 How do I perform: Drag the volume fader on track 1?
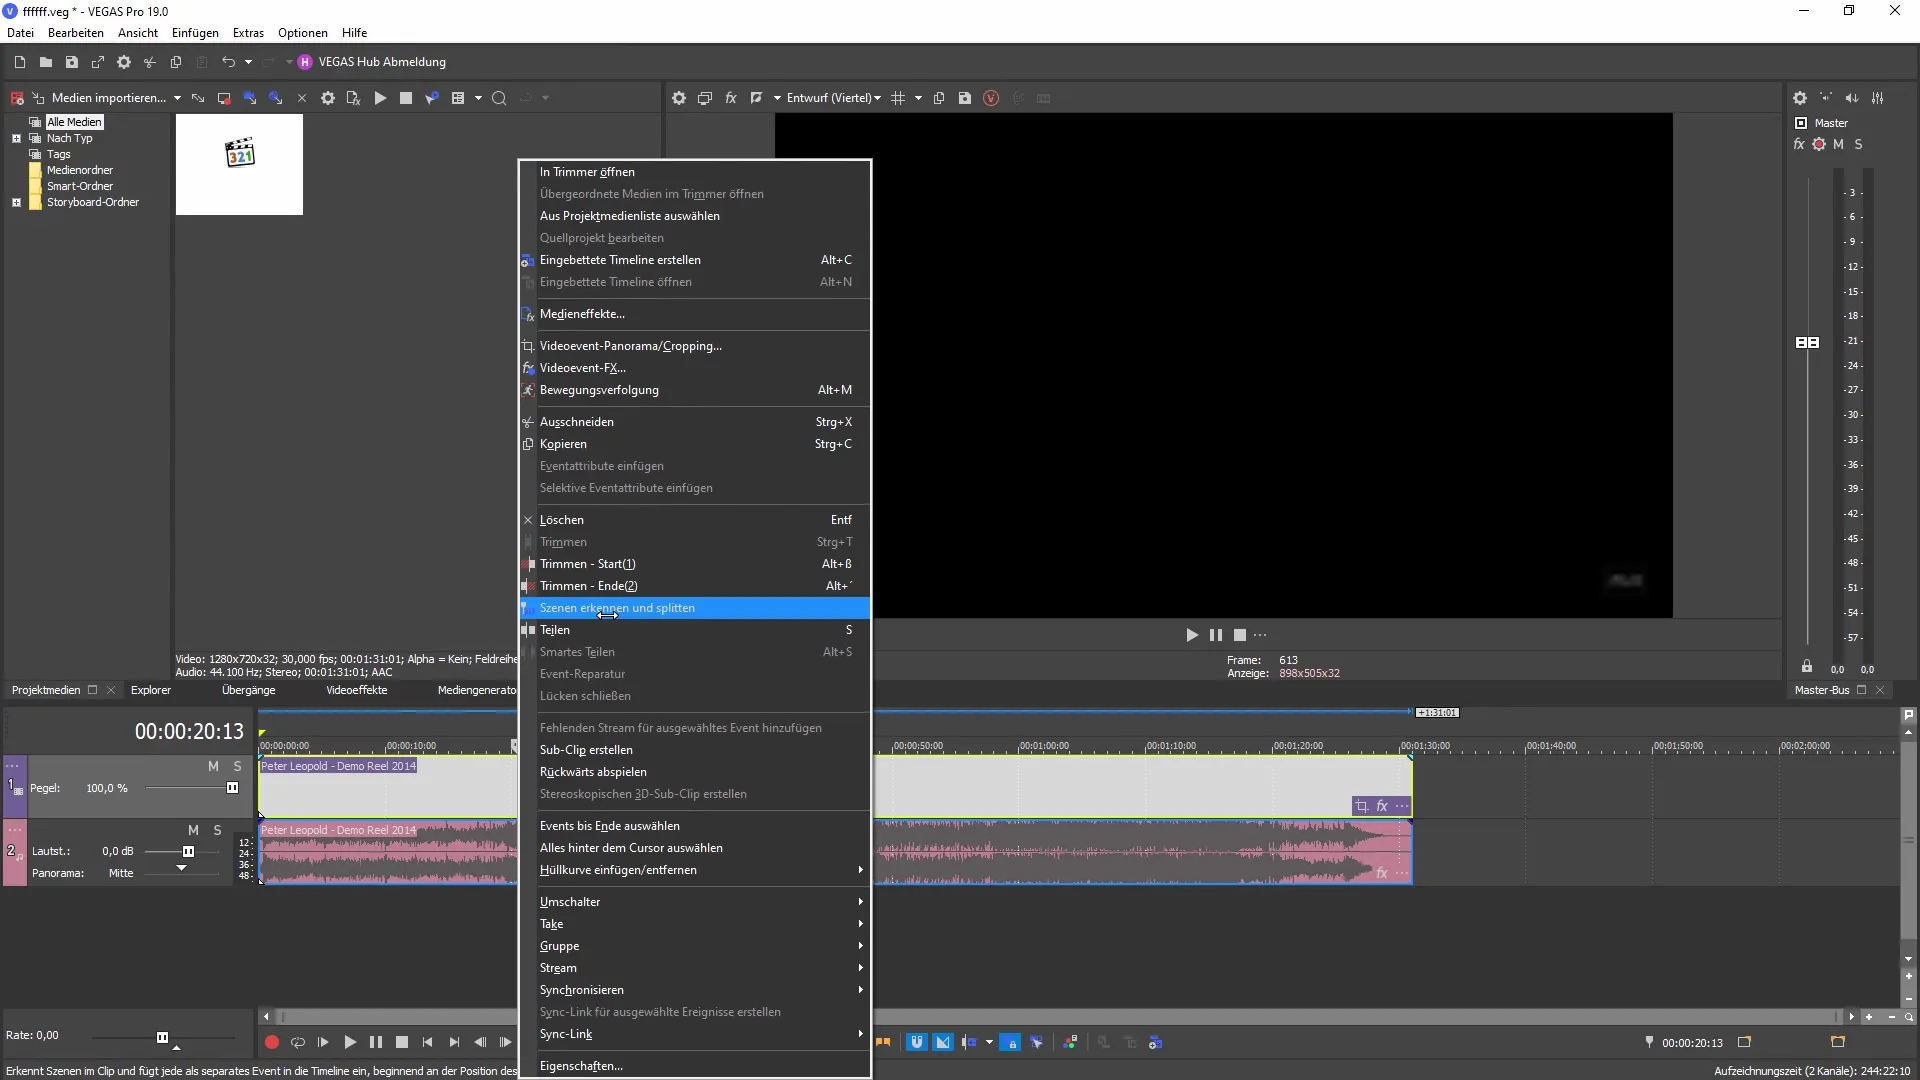[232, 787]
